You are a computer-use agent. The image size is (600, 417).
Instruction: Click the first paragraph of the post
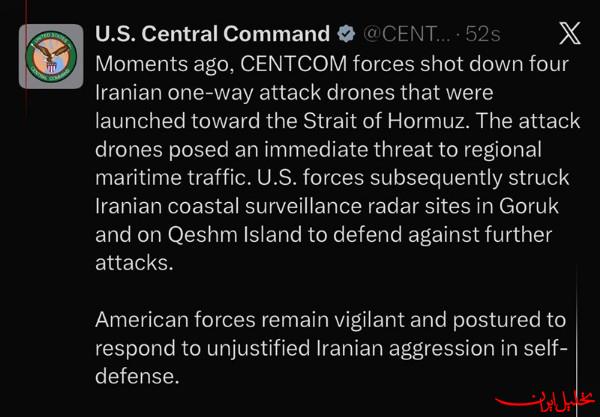[338, 163]
